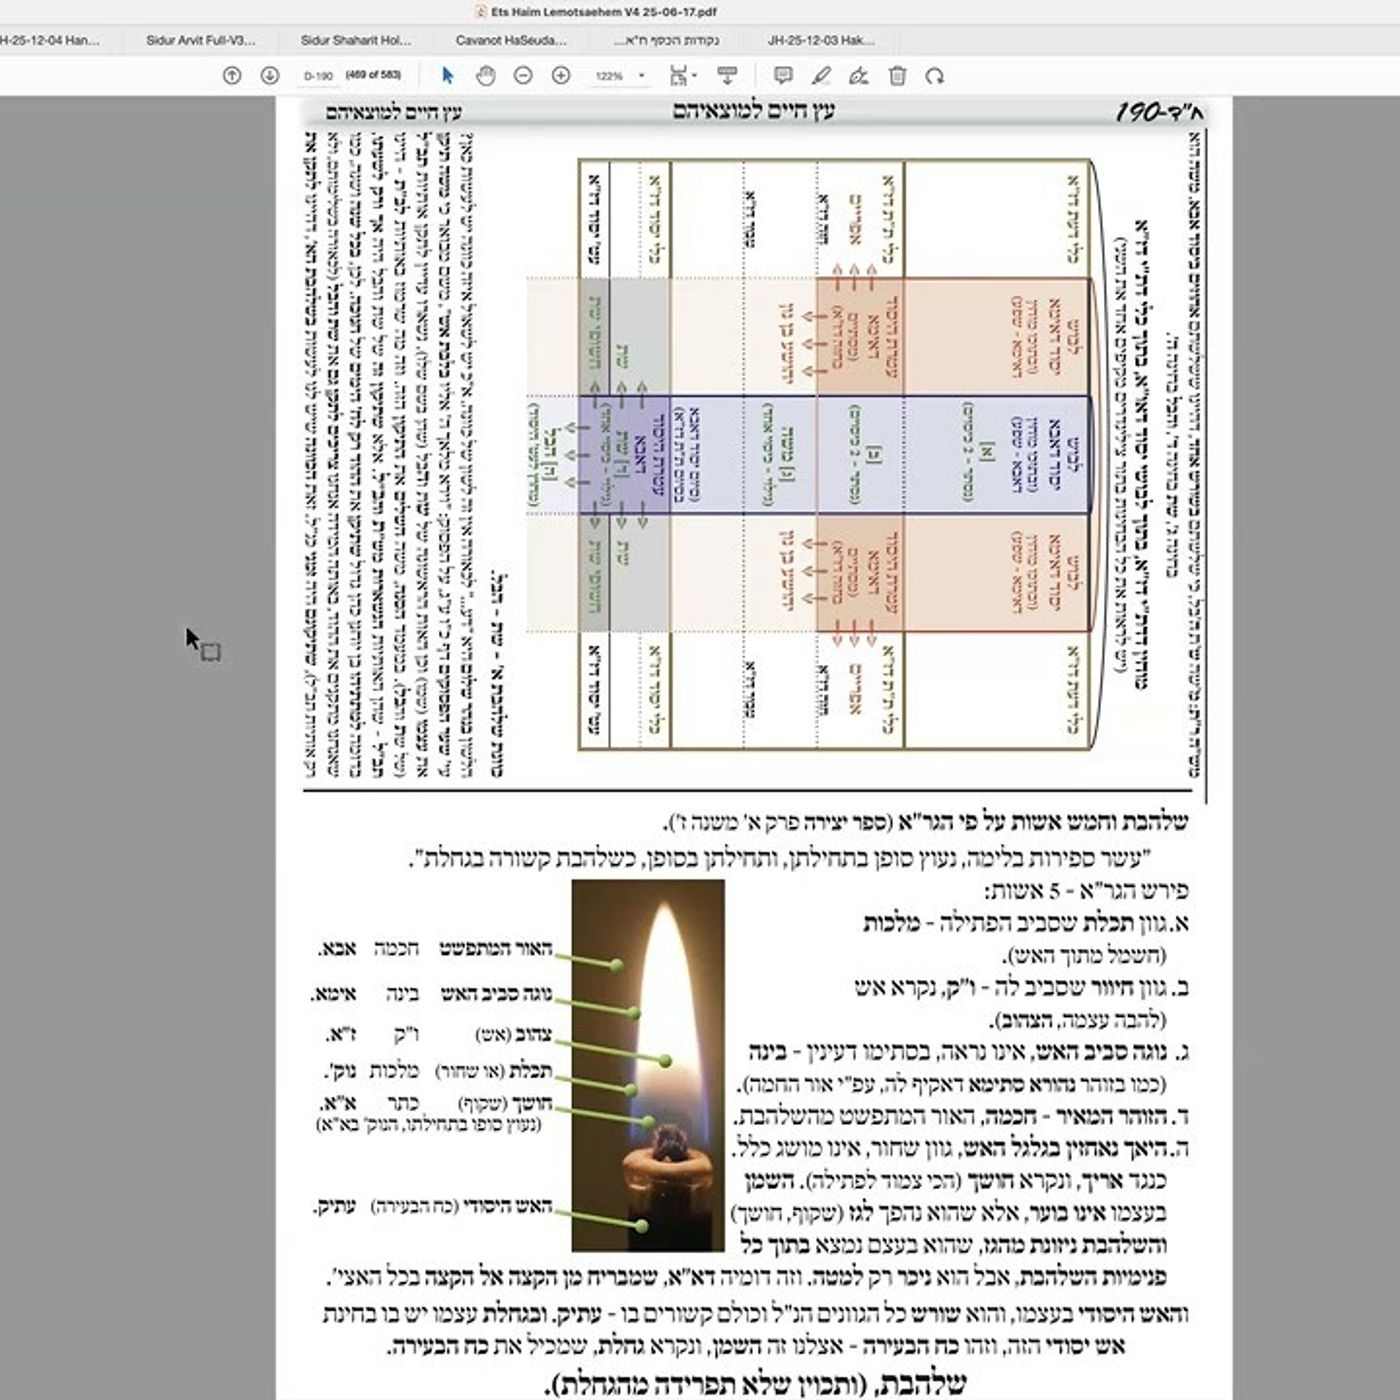Switch to Cavanot HaSeuda tab
This screenshot has width=1400, height=1400.
click(511, 41)
